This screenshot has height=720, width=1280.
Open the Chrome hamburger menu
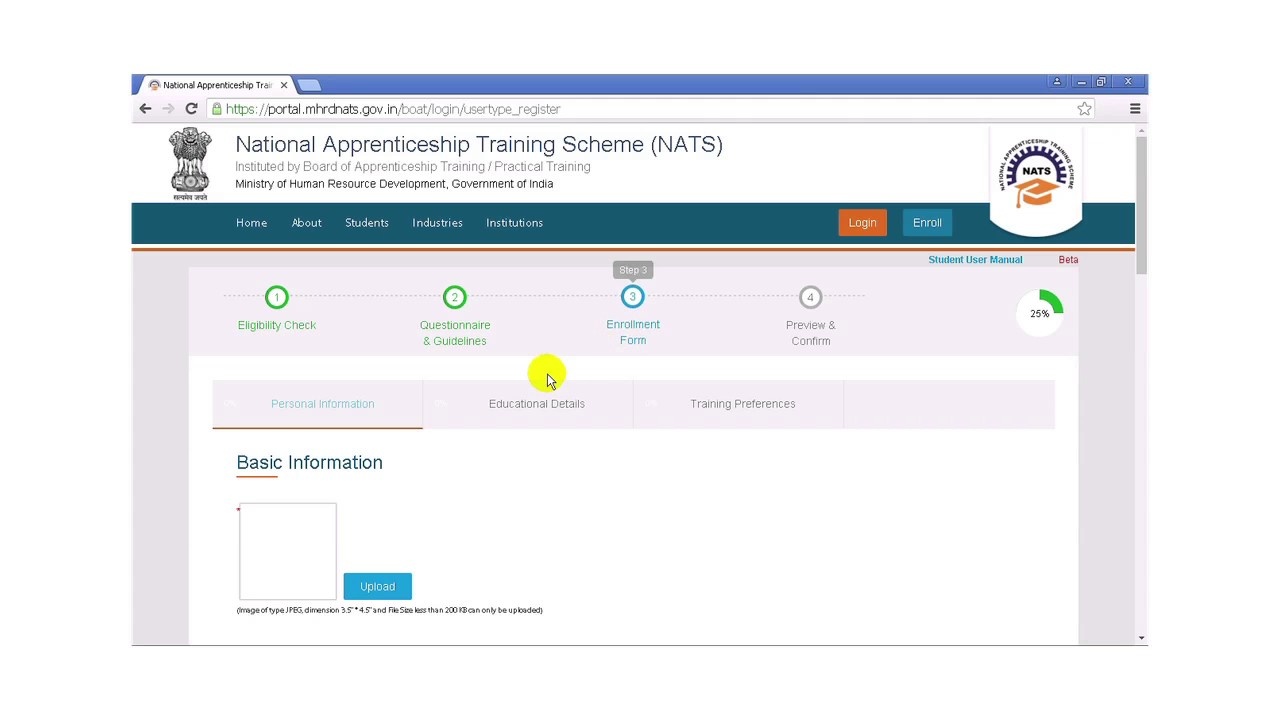1135,109
